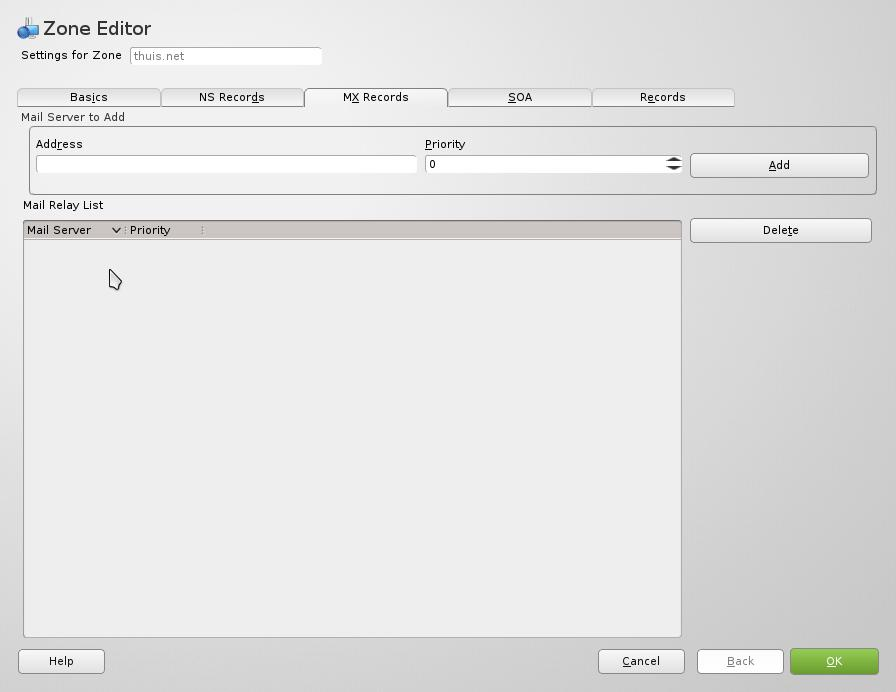The height and width of the screenshot is (692, 896).
Task: Click the Settings for Zone field
Action: 226,56
